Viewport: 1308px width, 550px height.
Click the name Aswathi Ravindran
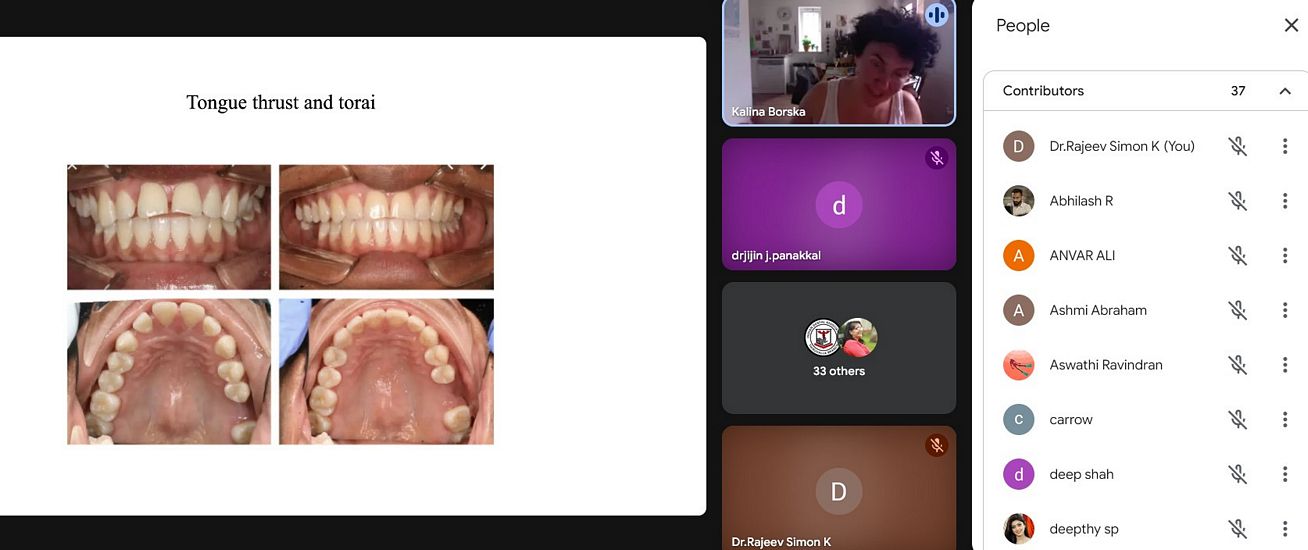click(1106, 365)
